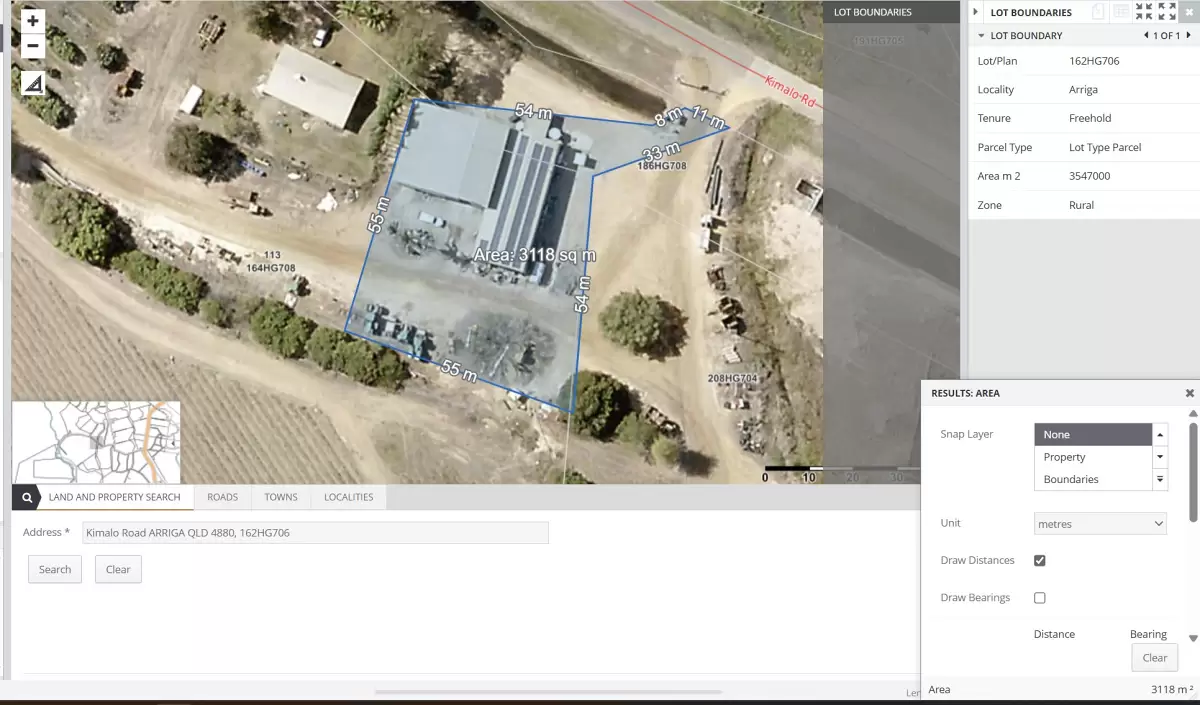The width and height of the screenshot is (1200, 705).
Task: Go to next lot boundary result
Action: (1189, 35)
